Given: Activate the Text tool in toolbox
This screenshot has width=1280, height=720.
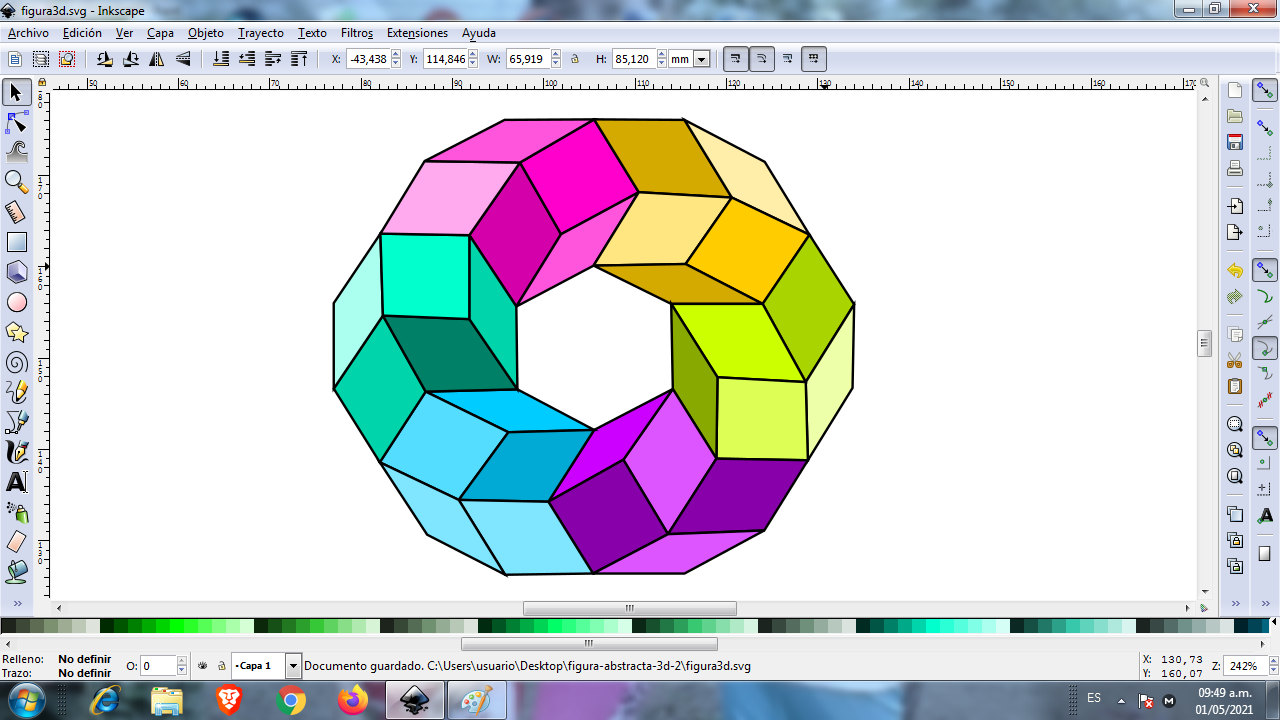Looking at the screenshot, I should 16,482.
